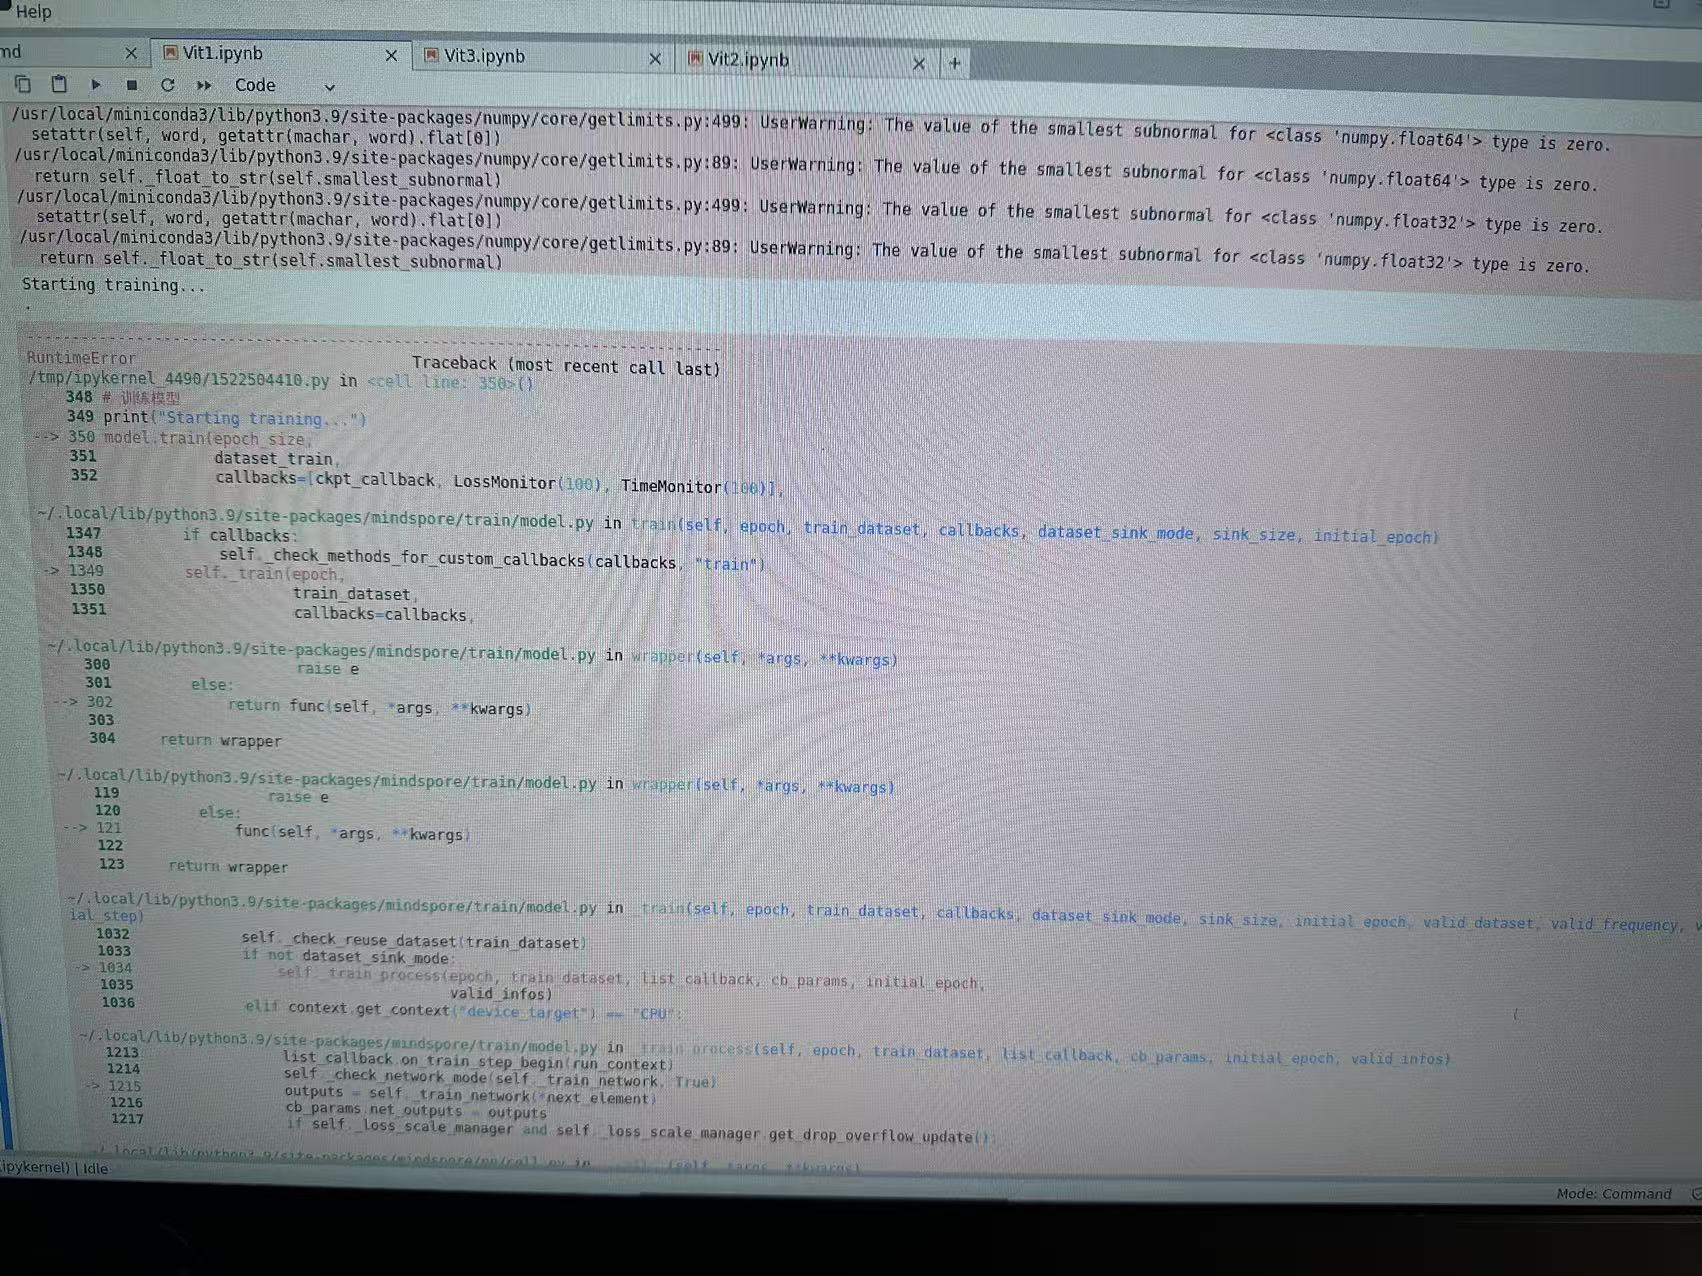Close the Vit1.ipynb tab
This screenshot has height=1276, width=1702.
pyautogui.click(x=391, y=56)
